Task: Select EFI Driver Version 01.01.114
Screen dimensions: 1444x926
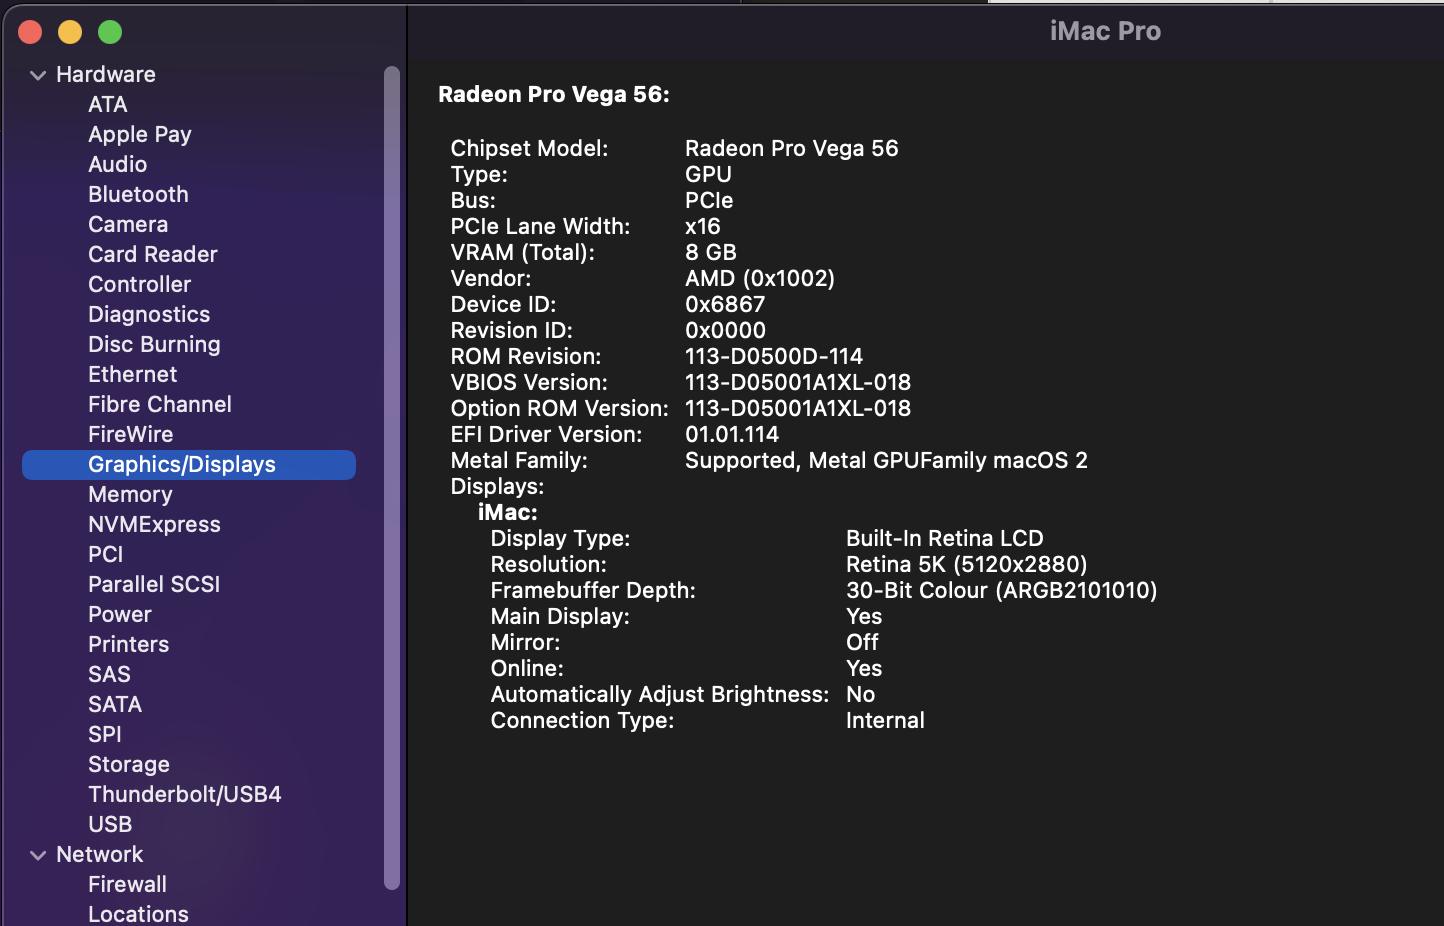Action: click(x=731, y=434)
